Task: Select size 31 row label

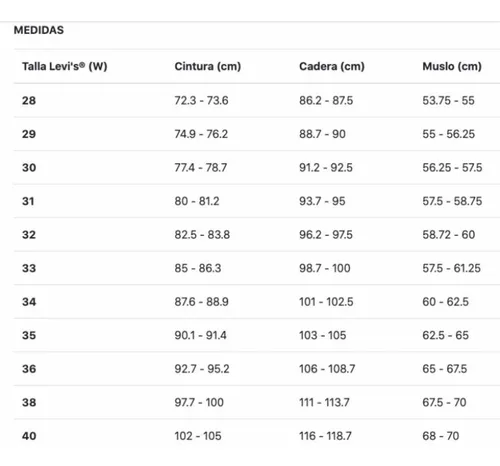Action: (28, 201)
